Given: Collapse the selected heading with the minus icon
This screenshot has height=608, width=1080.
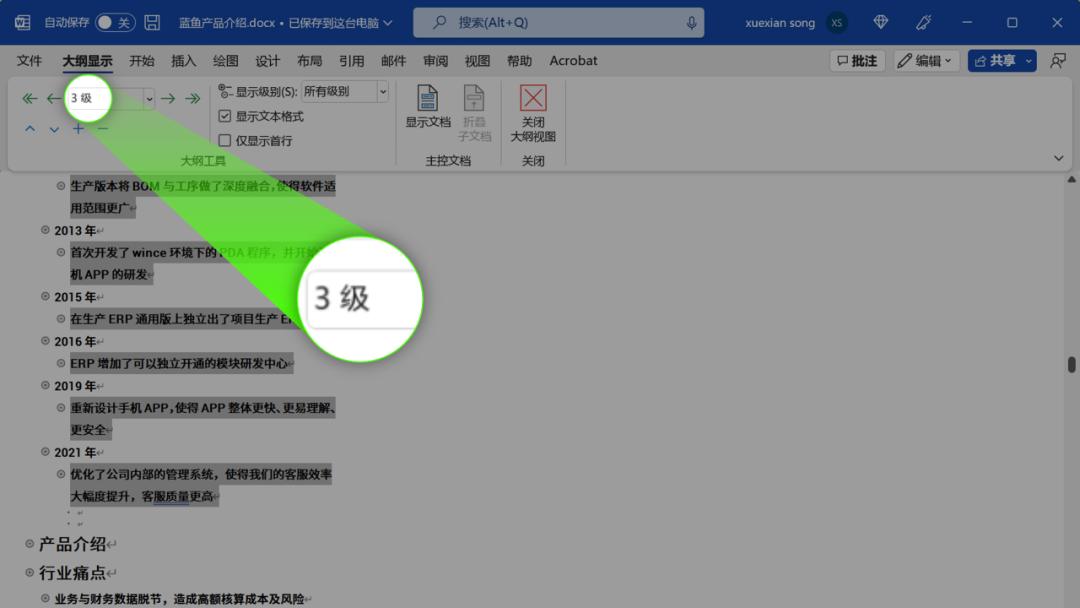Looking at the screenshot, I should click(x=103, y=128).
